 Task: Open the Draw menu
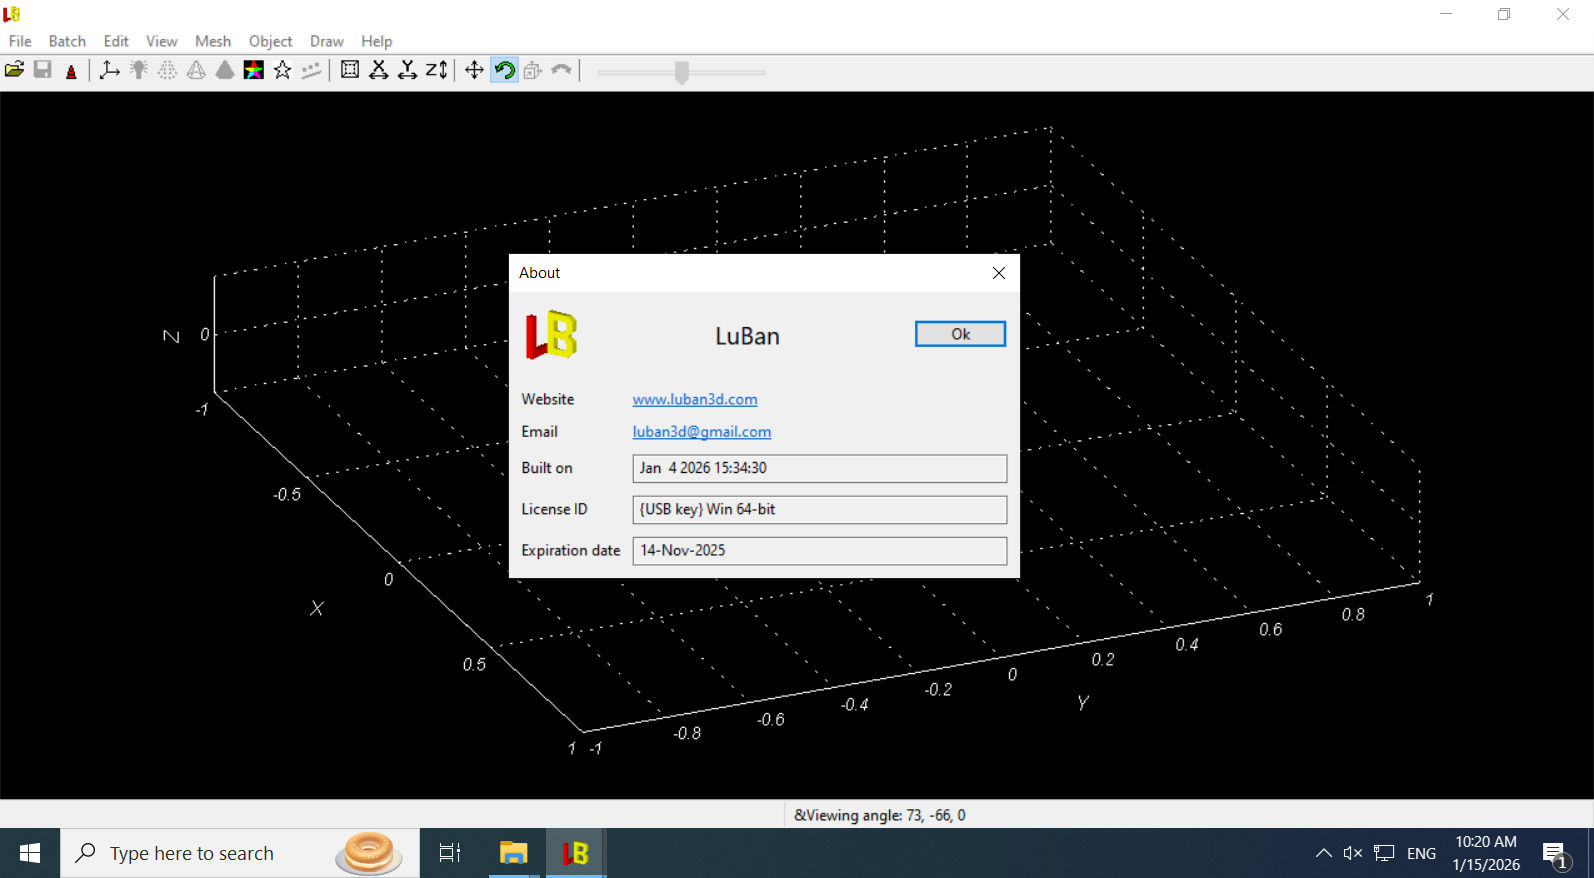coord(326,41)
